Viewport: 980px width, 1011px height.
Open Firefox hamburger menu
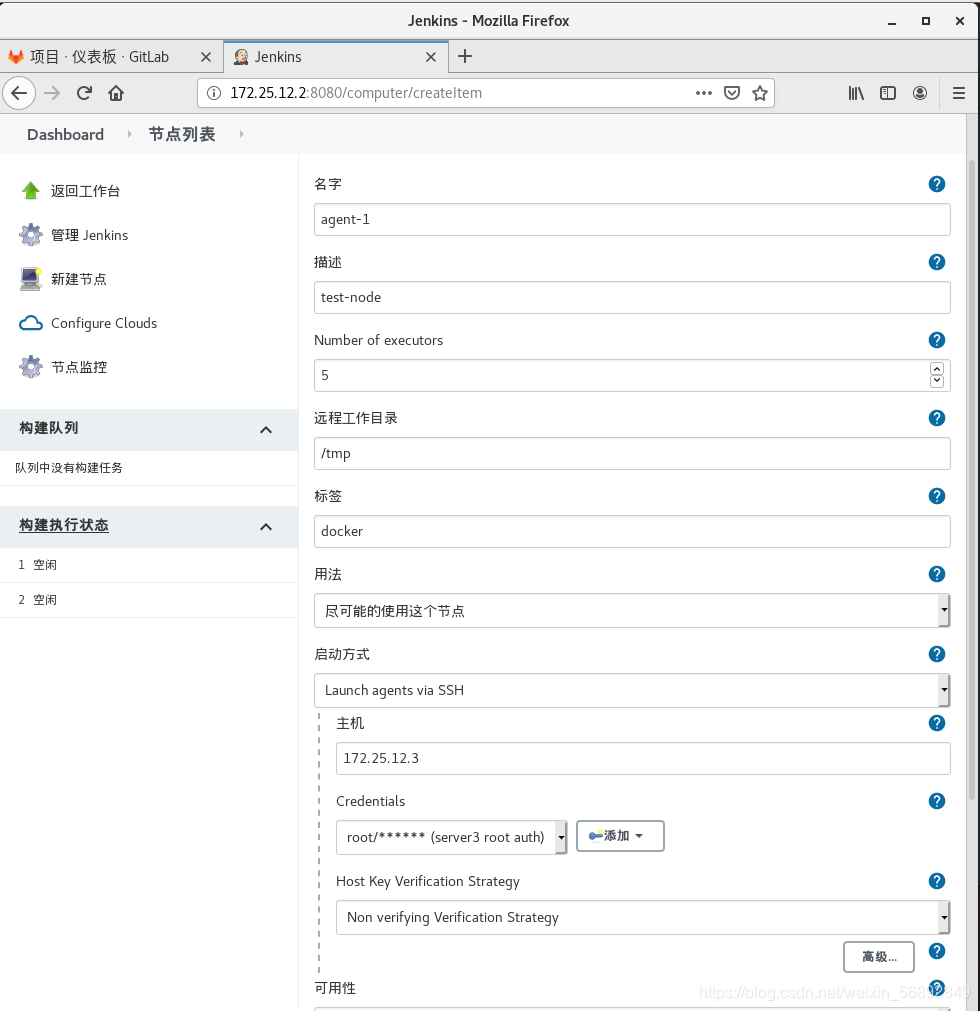(959, 93)
